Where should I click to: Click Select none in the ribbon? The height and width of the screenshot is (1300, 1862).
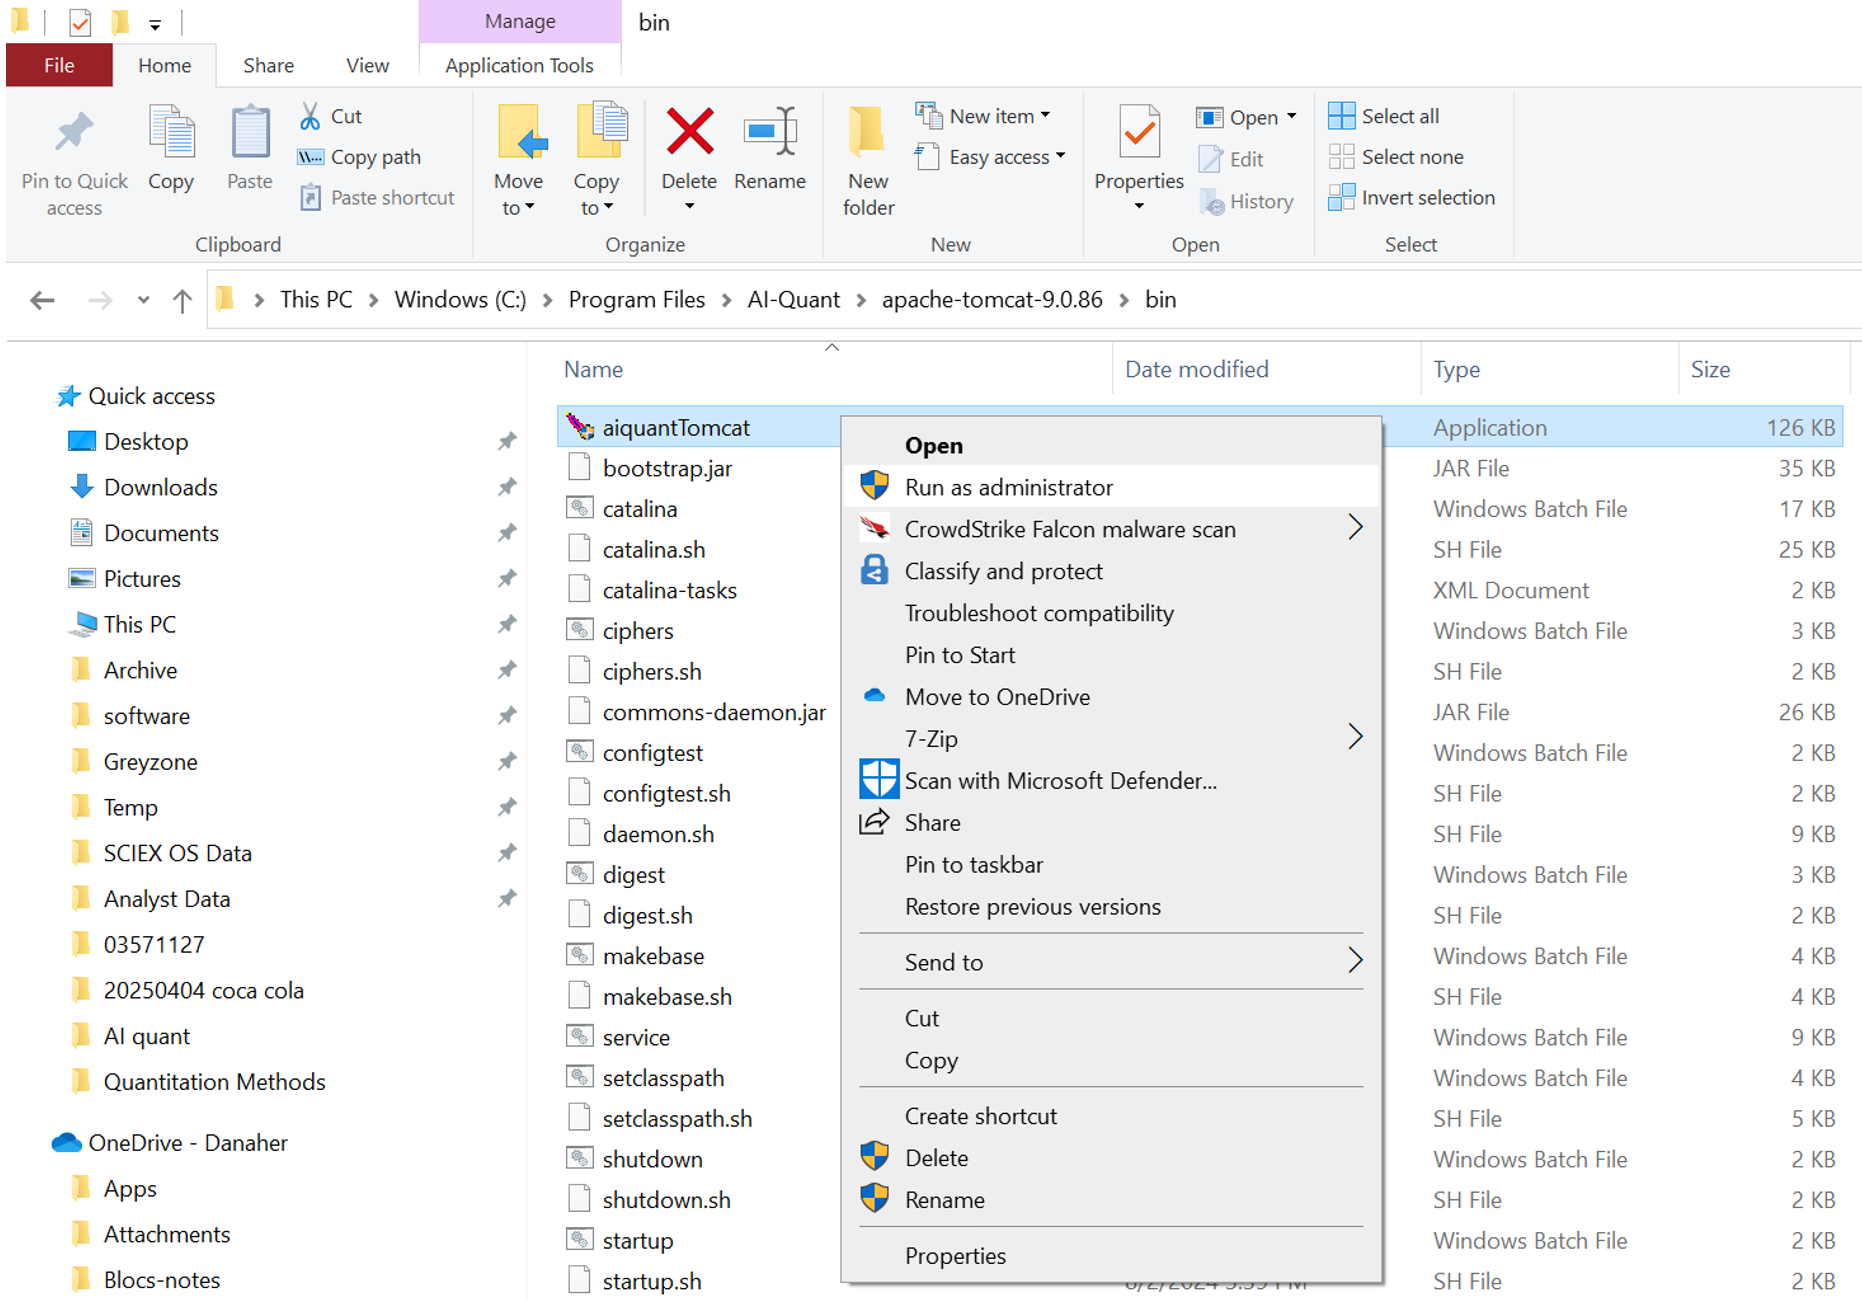pyautogui.click(x=1396, y=157)
